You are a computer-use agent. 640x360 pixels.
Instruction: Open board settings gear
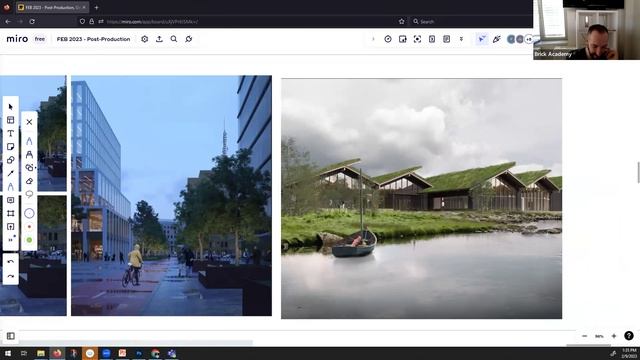[x=144, y=39]
